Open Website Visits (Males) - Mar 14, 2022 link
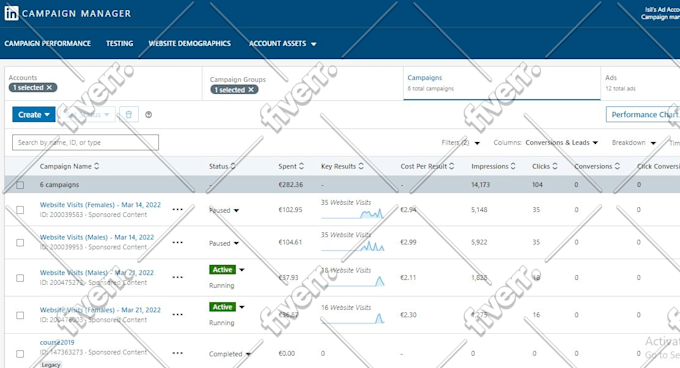This screenshot has width=680, height=368. (97, 237)
